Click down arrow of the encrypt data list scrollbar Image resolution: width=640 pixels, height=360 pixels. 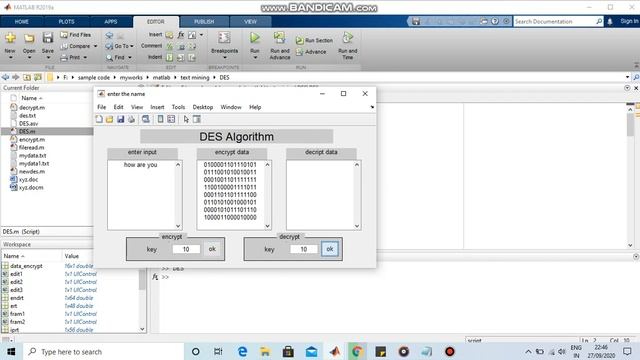point(267,226)
